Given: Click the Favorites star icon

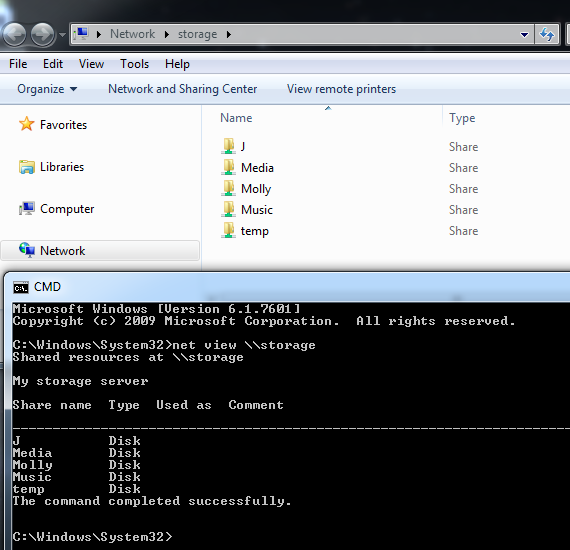Looking at the screenshot, I should [27, 124].
